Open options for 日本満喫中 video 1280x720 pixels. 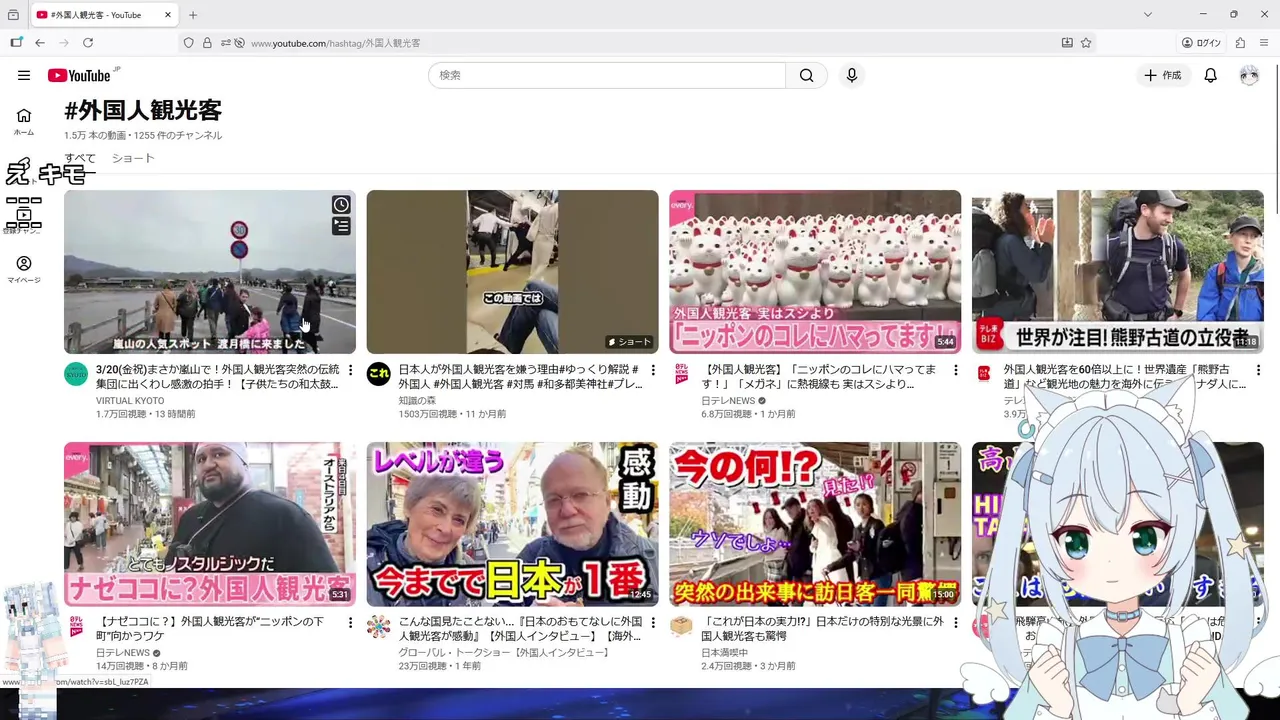[x=955, y=622]
